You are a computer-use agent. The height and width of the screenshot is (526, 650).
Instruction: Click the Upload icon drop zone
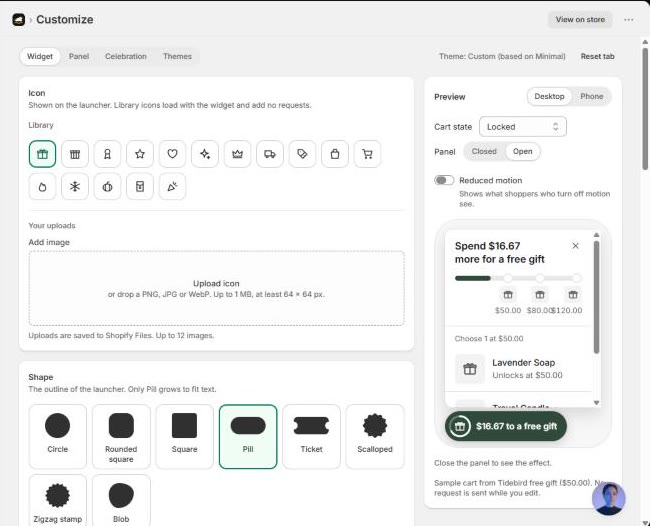tap(216, 288)
